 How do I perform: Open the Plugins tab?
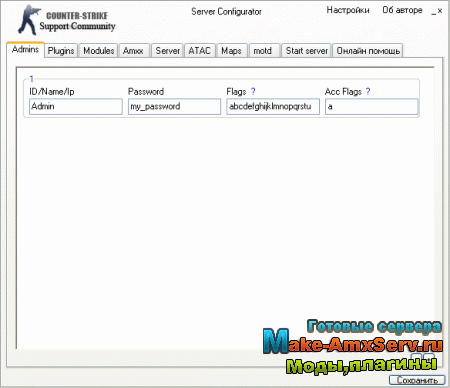[x=61, y=51]
